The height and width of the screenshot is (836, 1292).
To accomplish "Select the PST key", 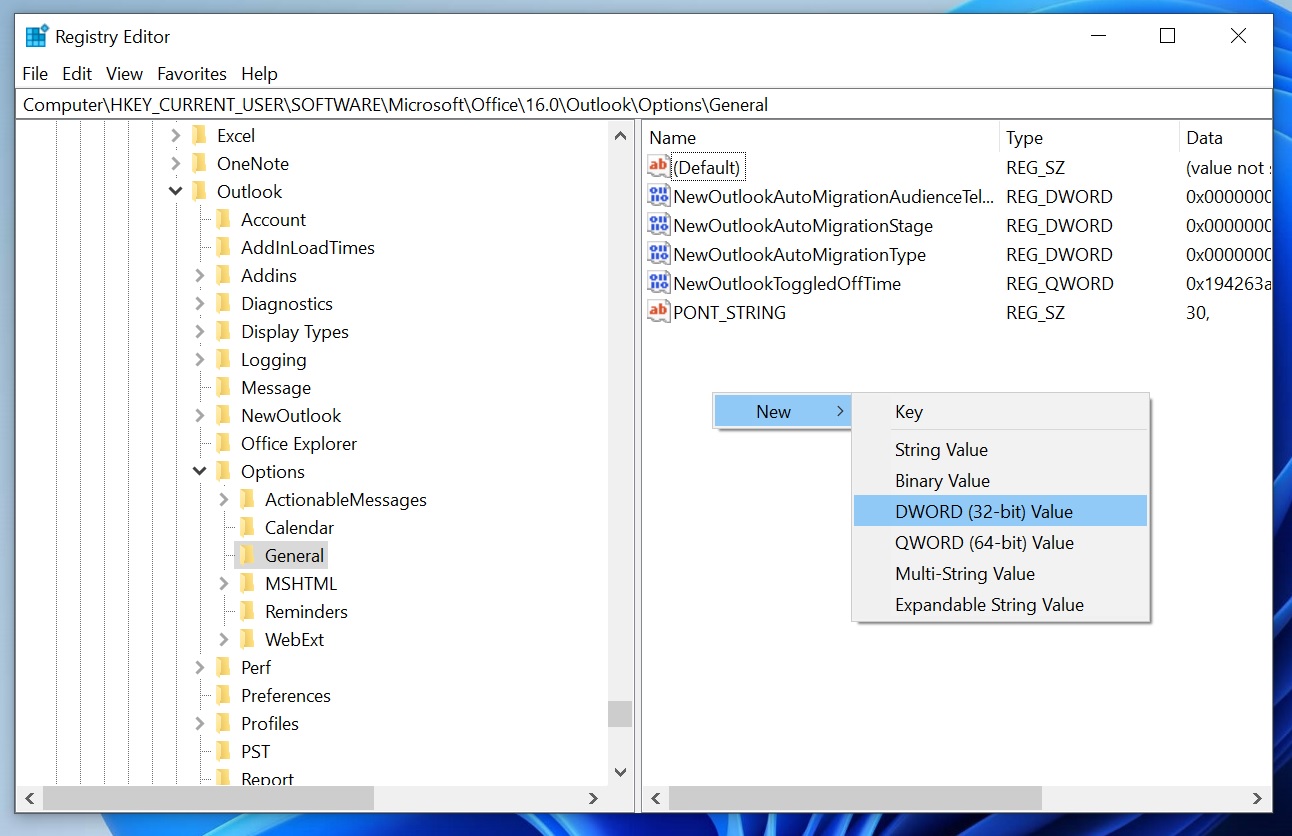I will coord(255,752).
